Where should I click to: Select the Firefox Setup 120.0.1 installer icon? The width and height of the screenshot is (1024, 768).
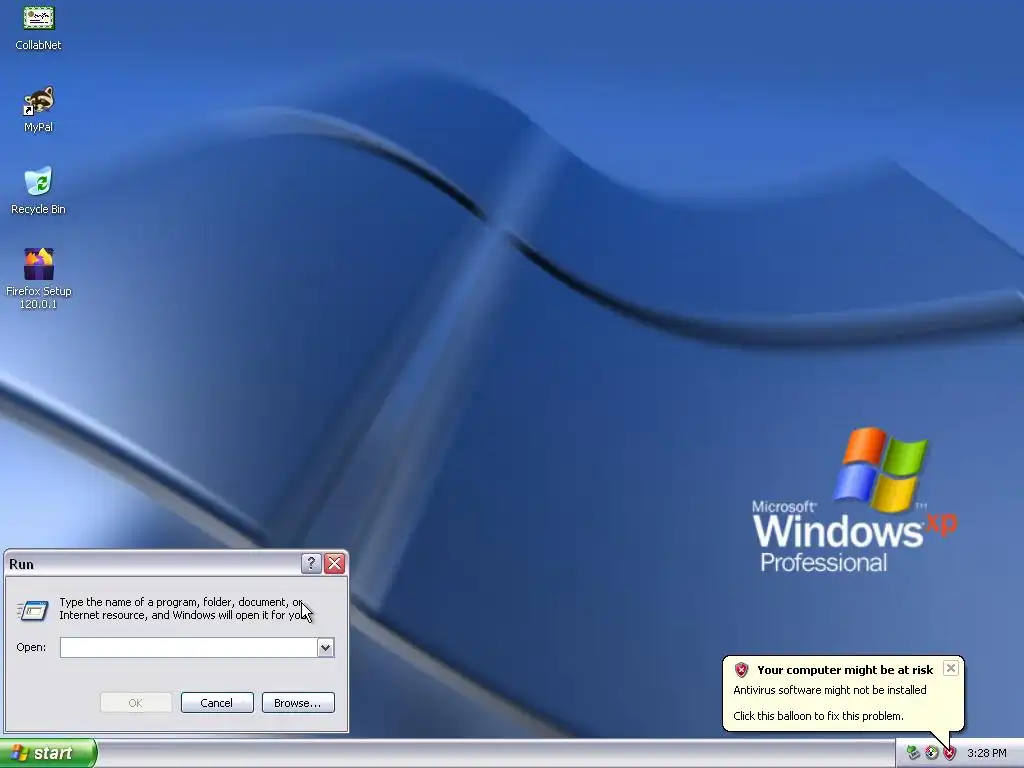coord(38,279)
